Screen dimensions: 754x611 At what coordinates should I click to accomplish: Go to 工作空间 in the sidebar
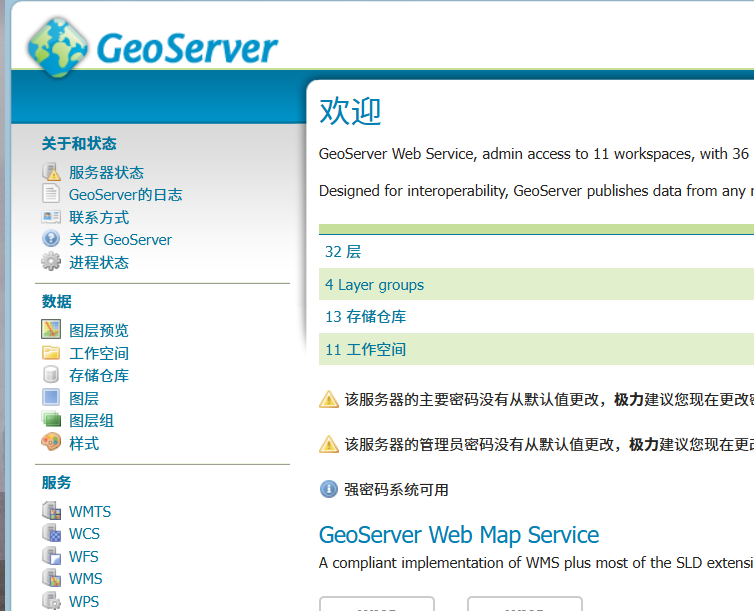[x=99, y=353]
